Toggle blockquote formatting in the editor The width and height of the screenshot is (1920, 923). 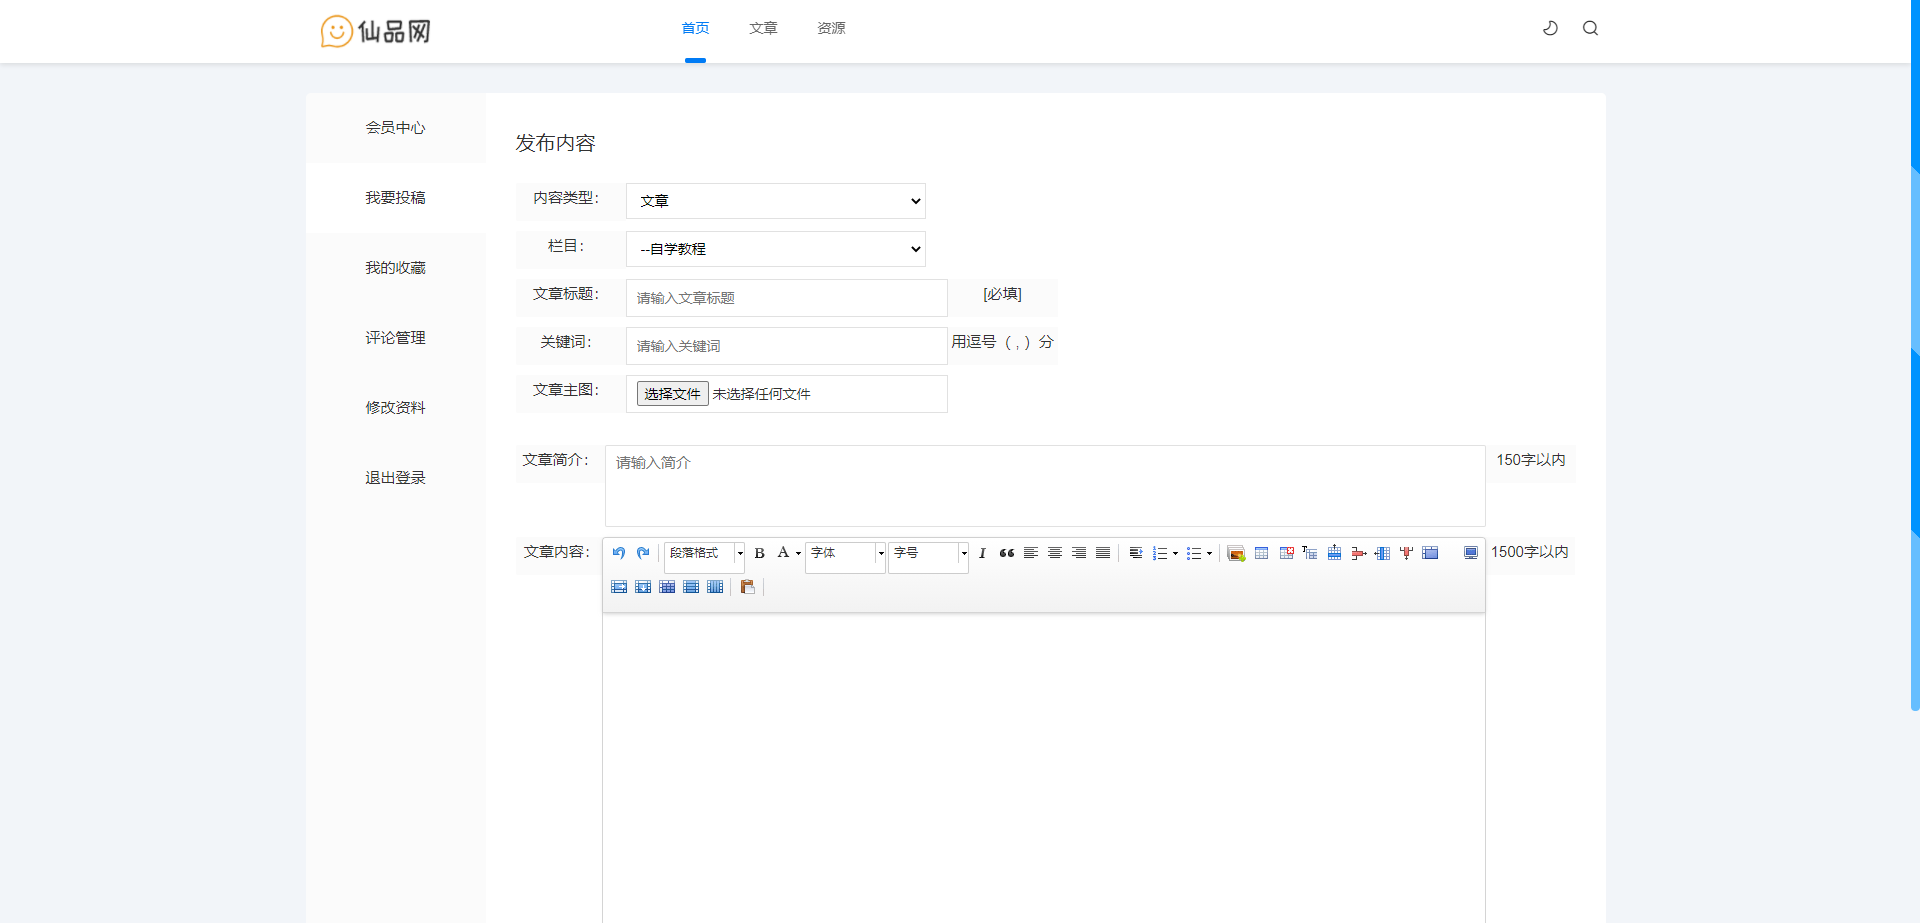coord(1006,553)
